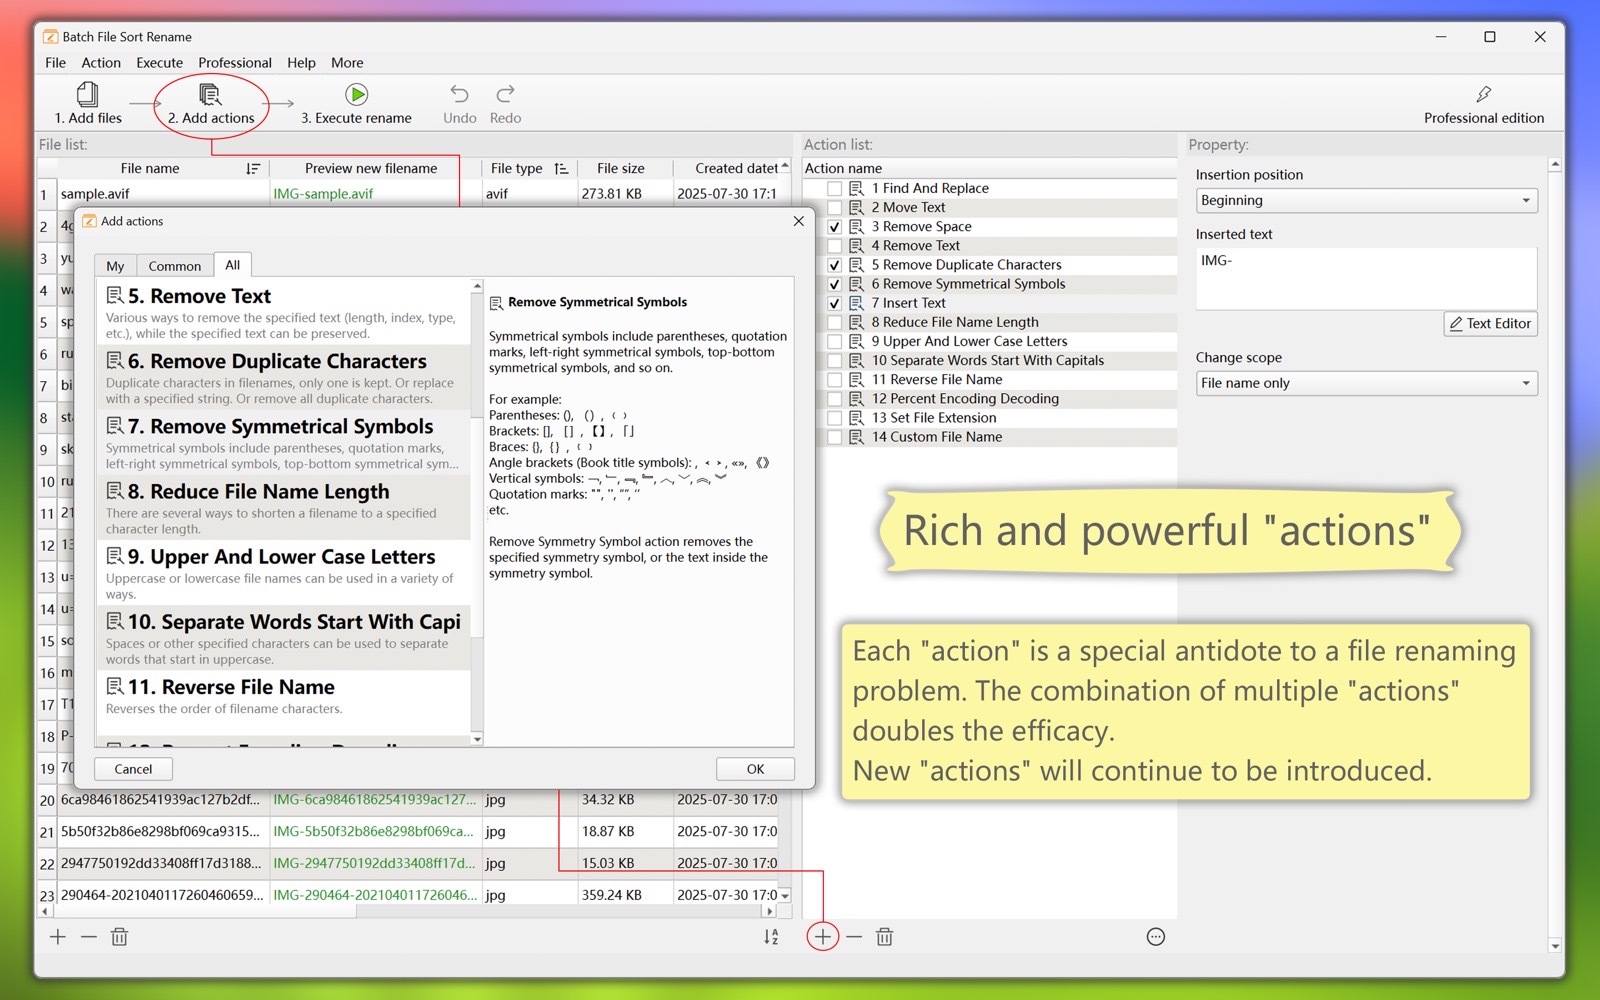Screen dimensions: 1600x1000
Task: Click the sort A-Z icon below file list
Action: [771, 937]
